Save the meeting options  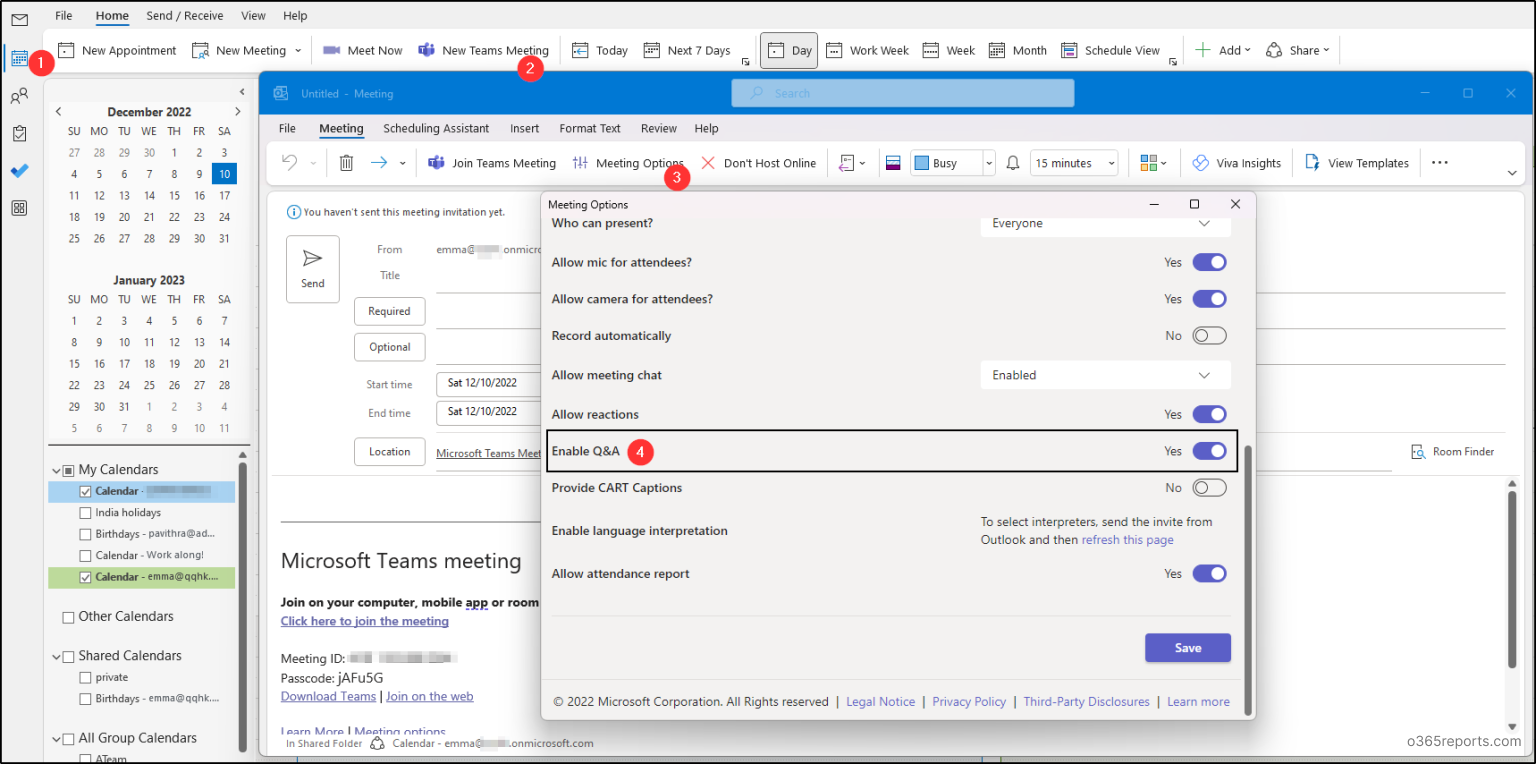1187,647
